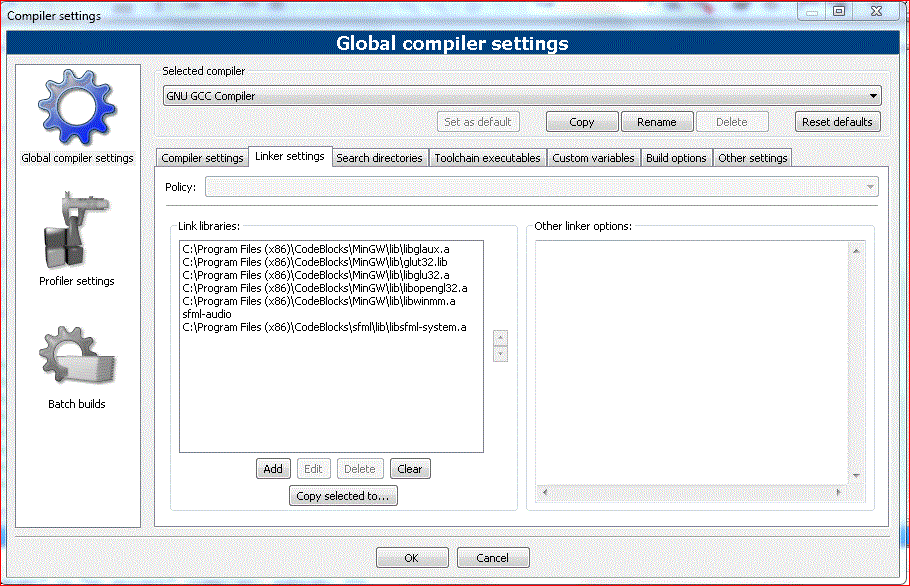Click Reset defaults button
This screenshot has width=910, height=586.
coord(837,122)
